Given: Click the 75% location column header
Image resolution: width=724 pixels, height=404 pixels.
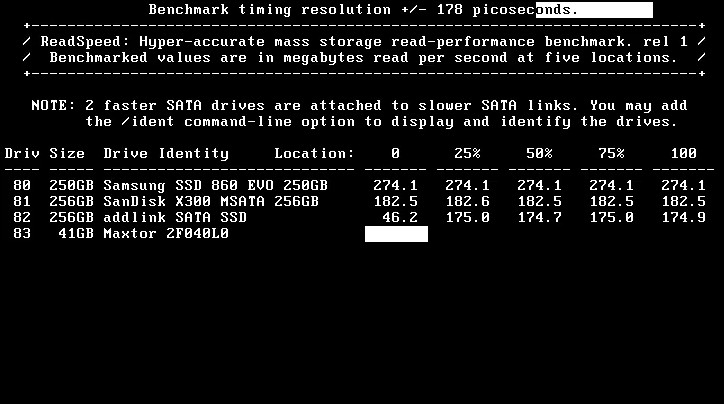Looking at the screenshot, I should (611, 153).
